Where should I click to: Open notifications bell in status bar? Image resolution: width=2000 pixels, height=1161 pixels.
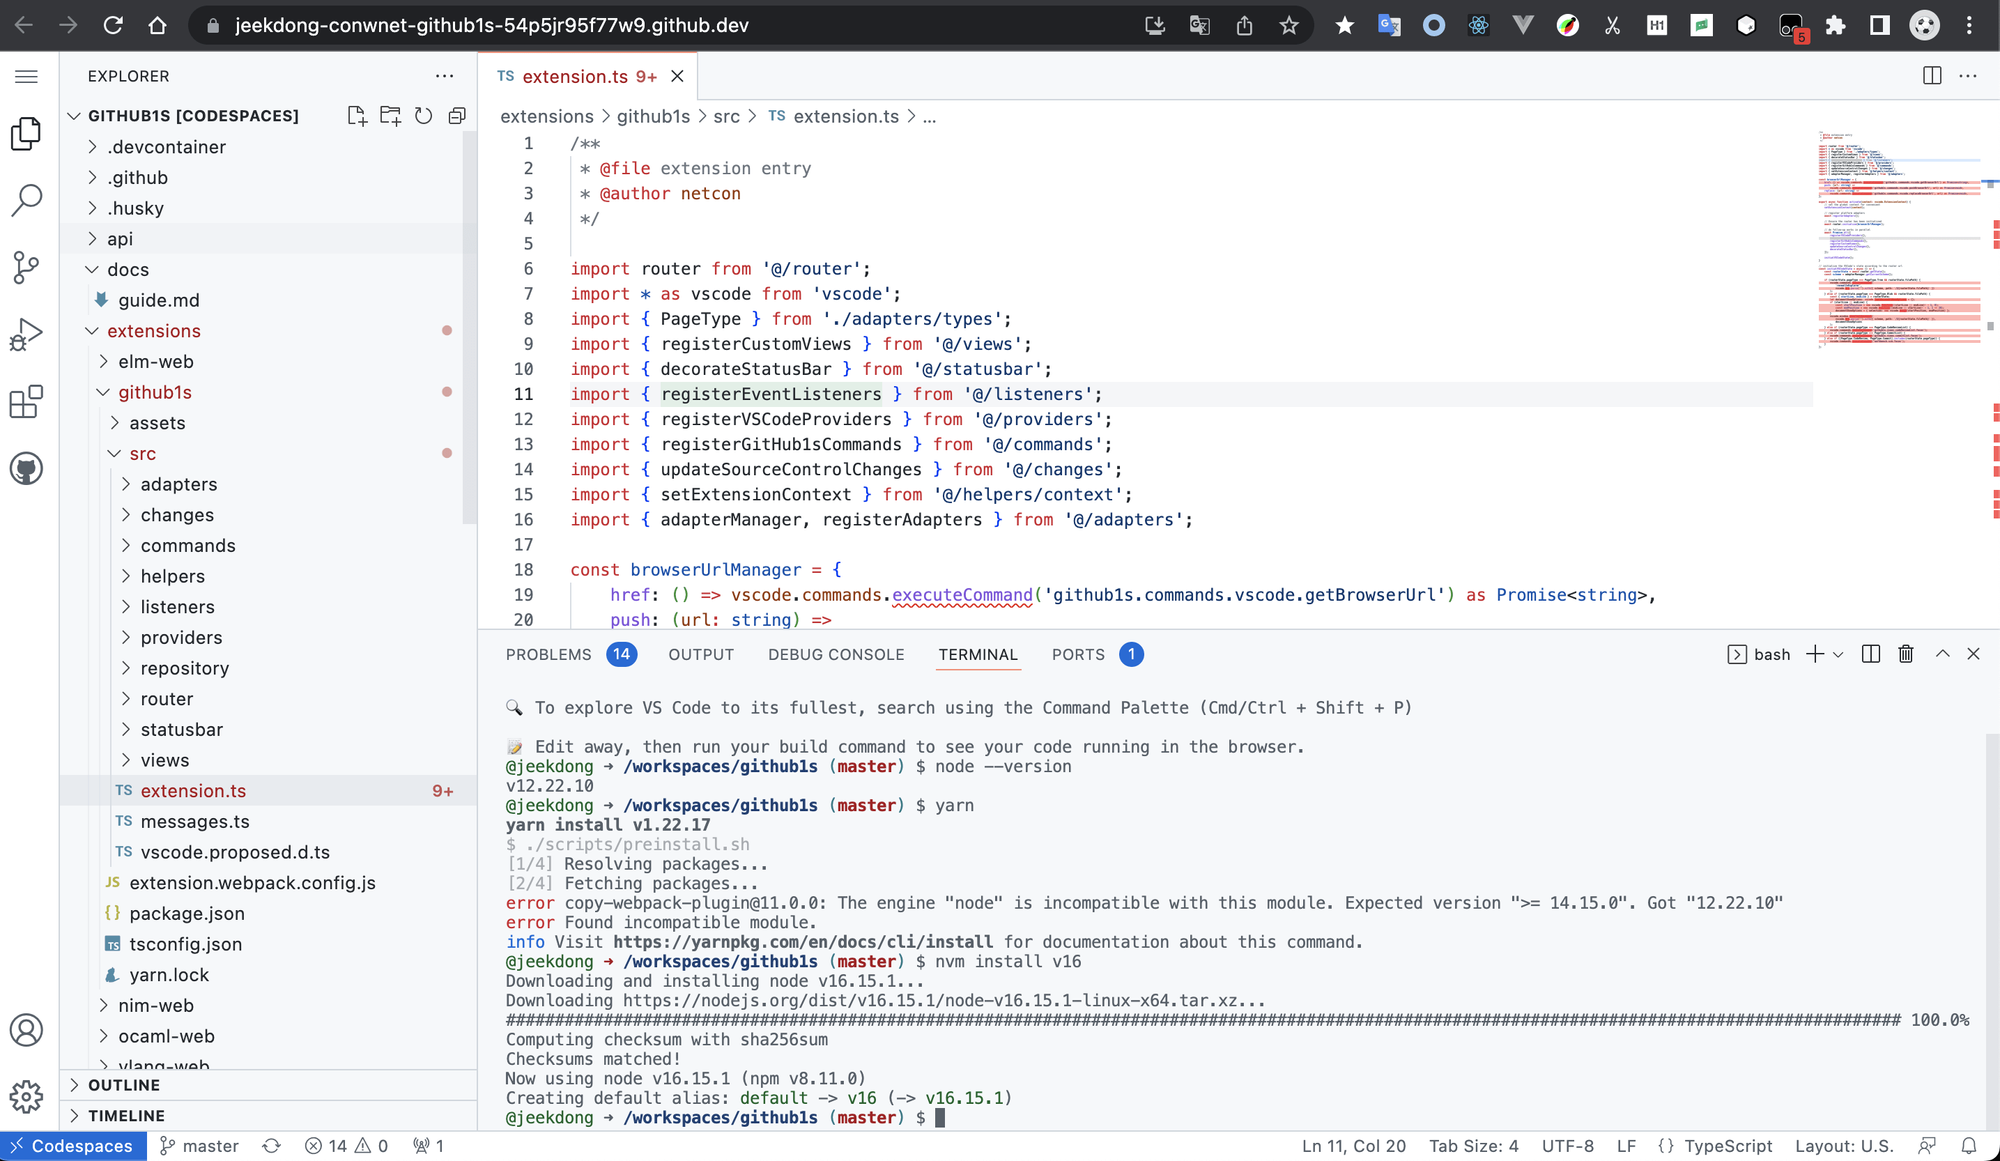(1968, 1146)
